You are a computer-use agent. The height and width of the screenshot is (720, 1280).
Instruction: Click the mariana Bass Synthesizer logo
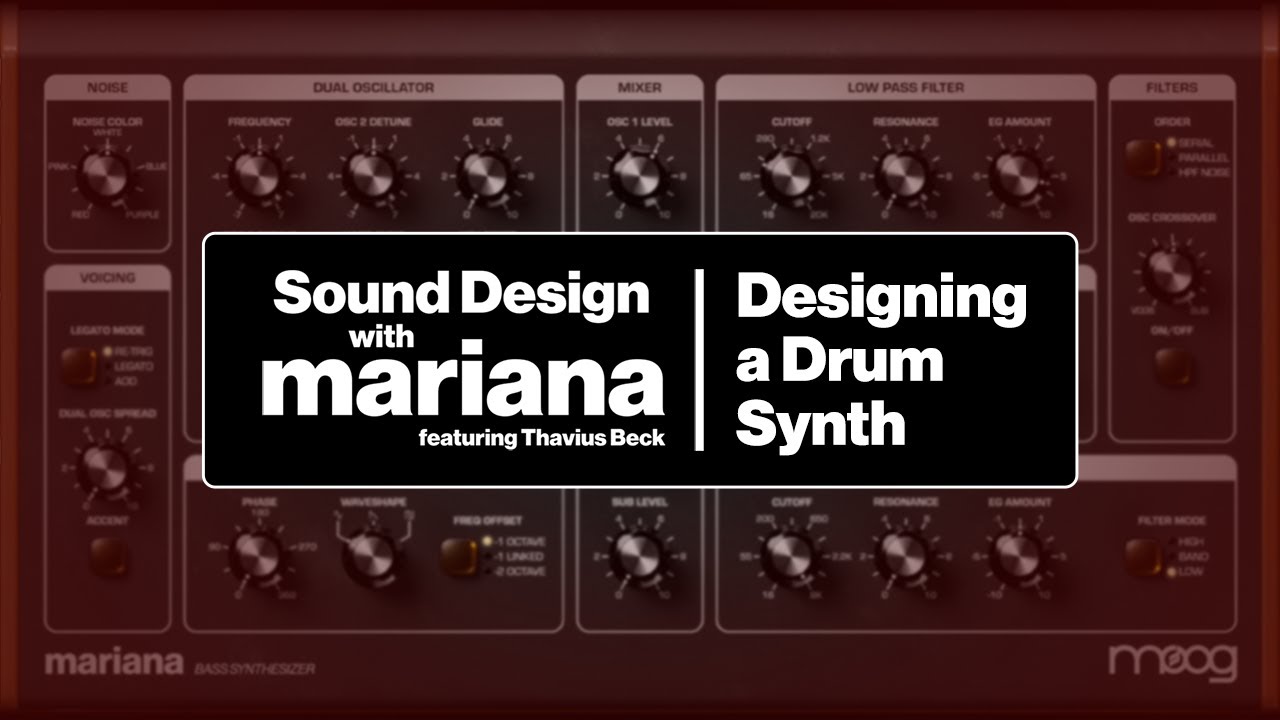(179, 663)
